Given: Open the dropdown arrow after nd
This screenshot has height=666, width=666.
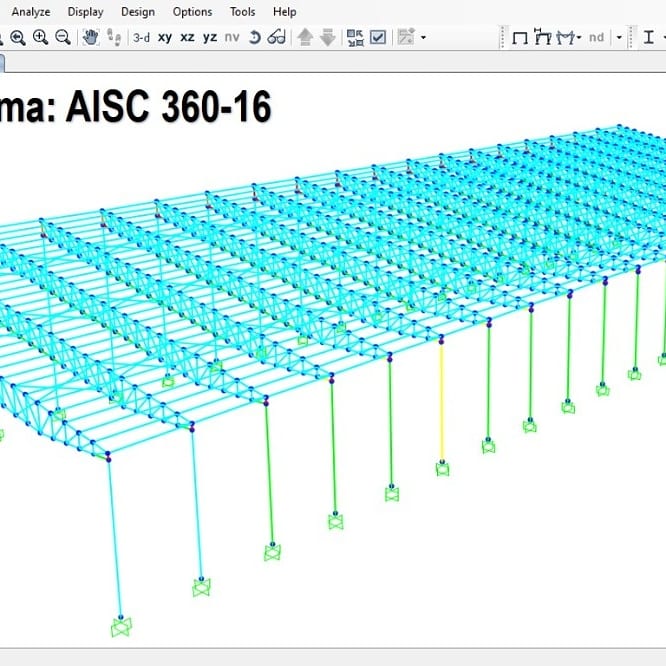Looking at the screenshot, I should pyautogui.click(x=619, y=38).
